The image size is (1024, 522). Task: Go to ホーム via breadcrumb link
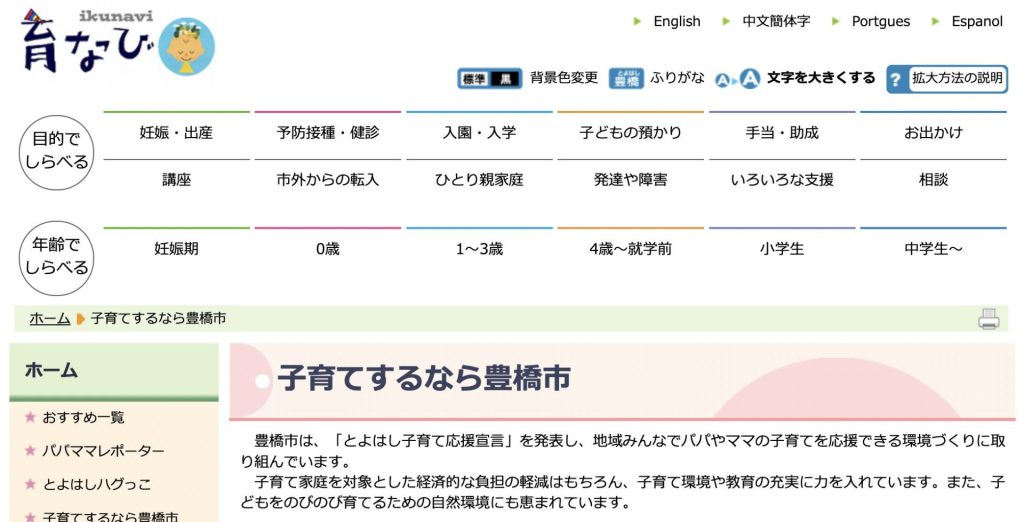pos(50,319)
